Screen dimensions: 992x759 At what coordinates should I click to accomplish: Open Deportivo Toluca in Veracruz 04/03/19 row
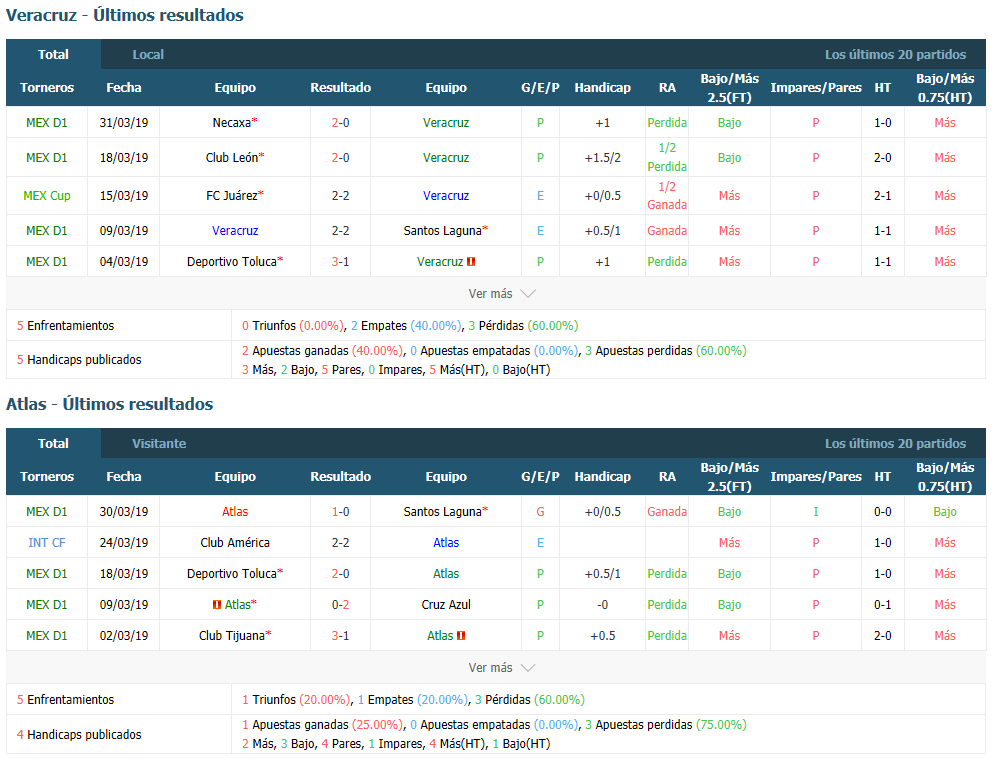click(232, 261)
